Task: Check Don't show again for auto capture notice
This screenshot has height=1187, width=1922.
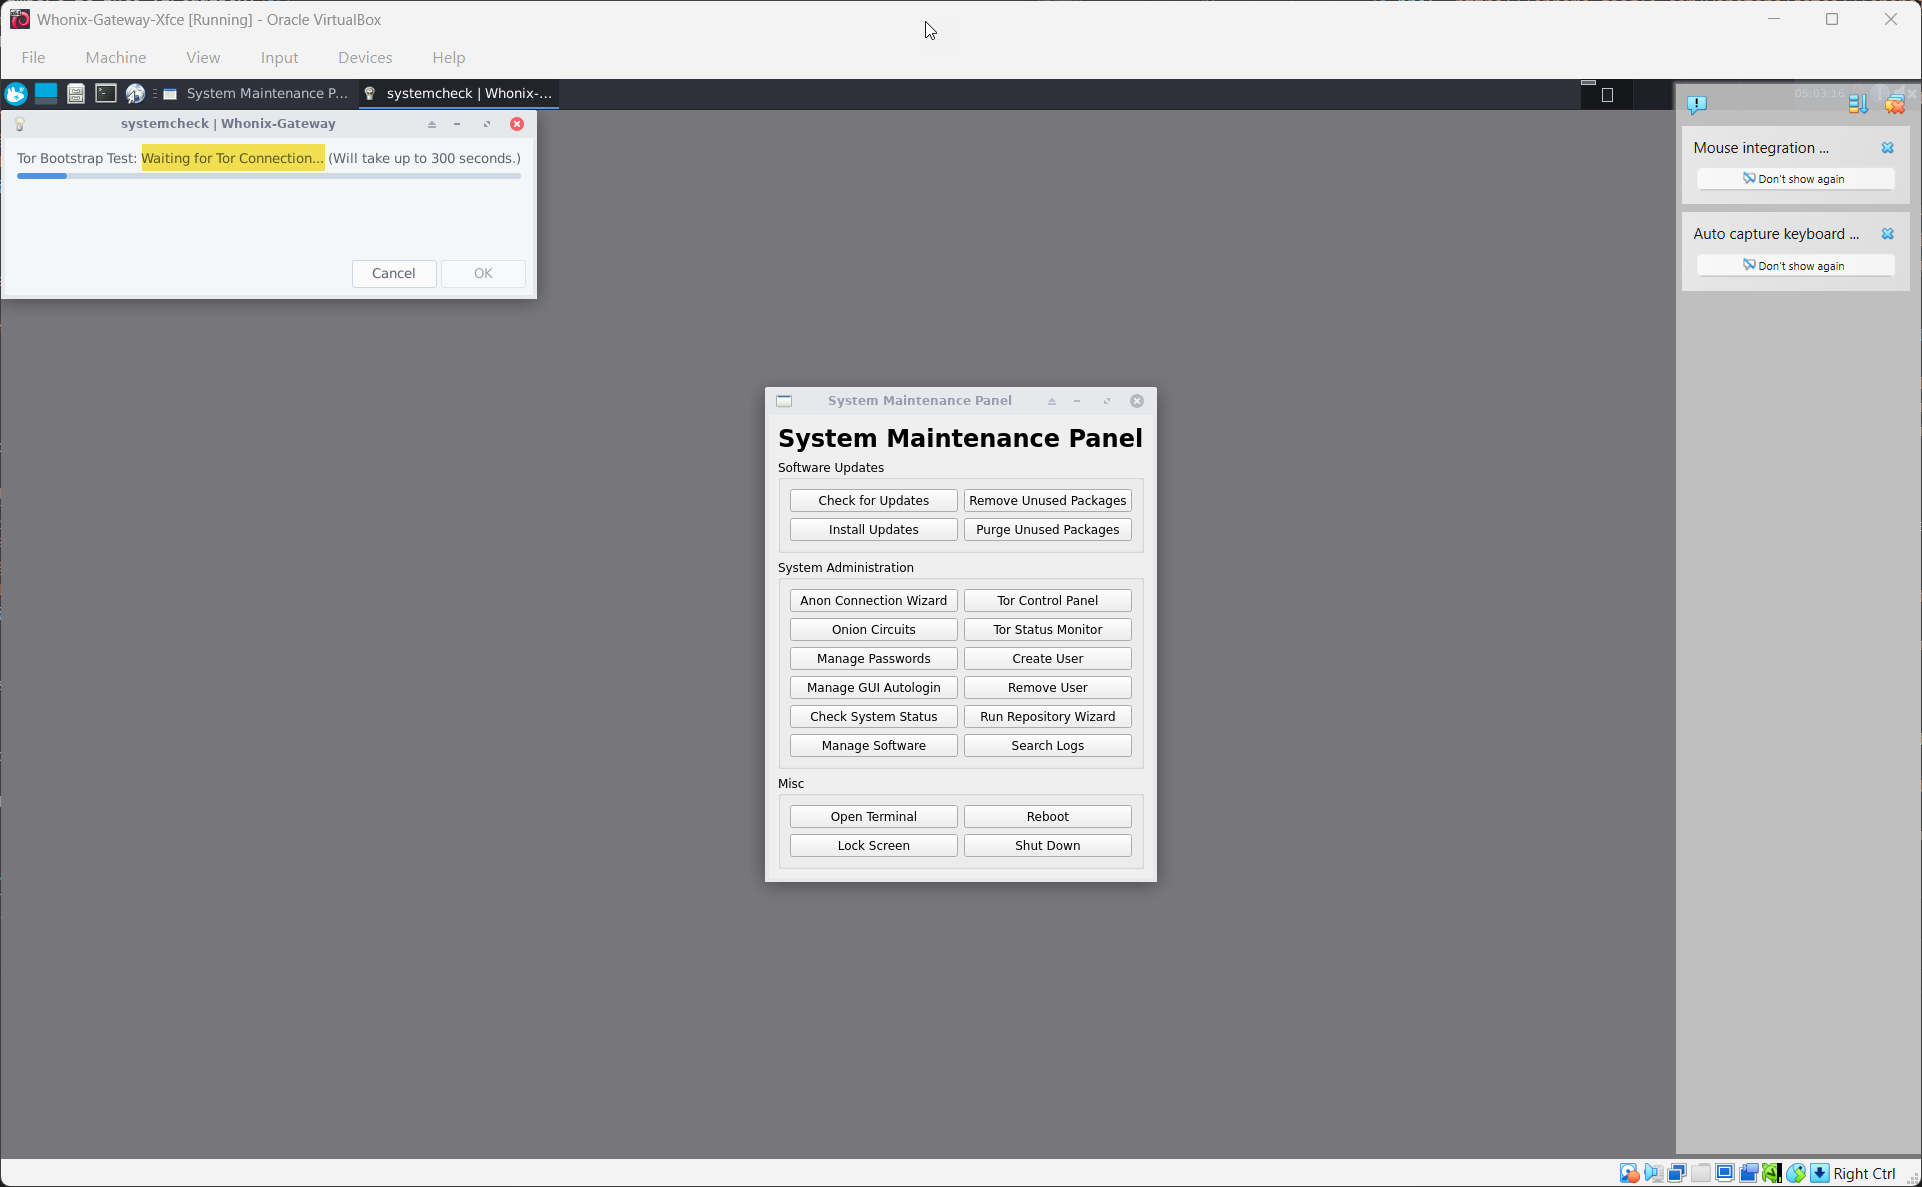Action: click(x=1795, y=265)
